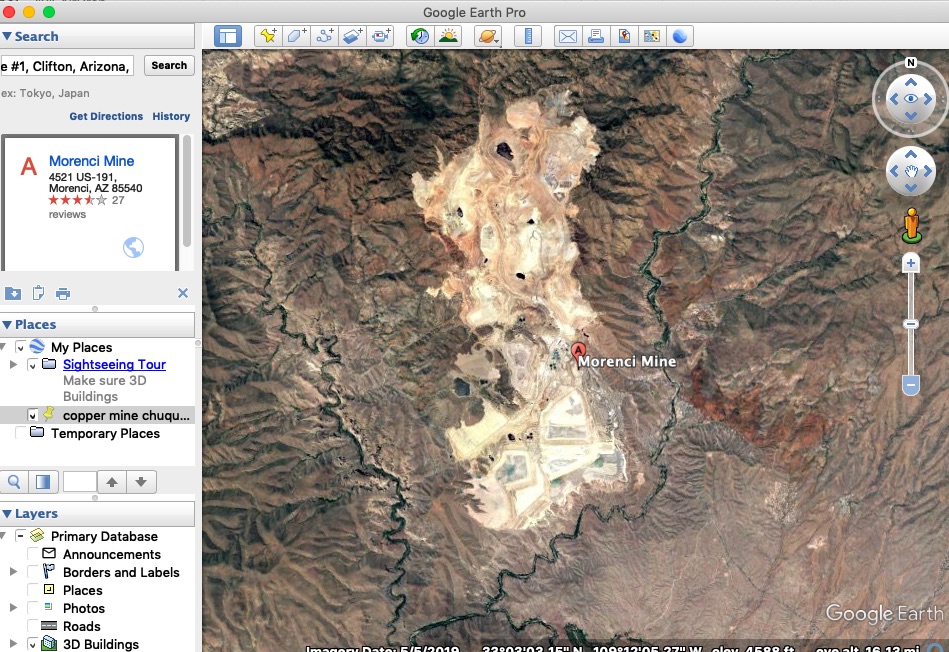Toggle sunlight across the landscape
949x652 pixels.
click(x=447, y=36)
